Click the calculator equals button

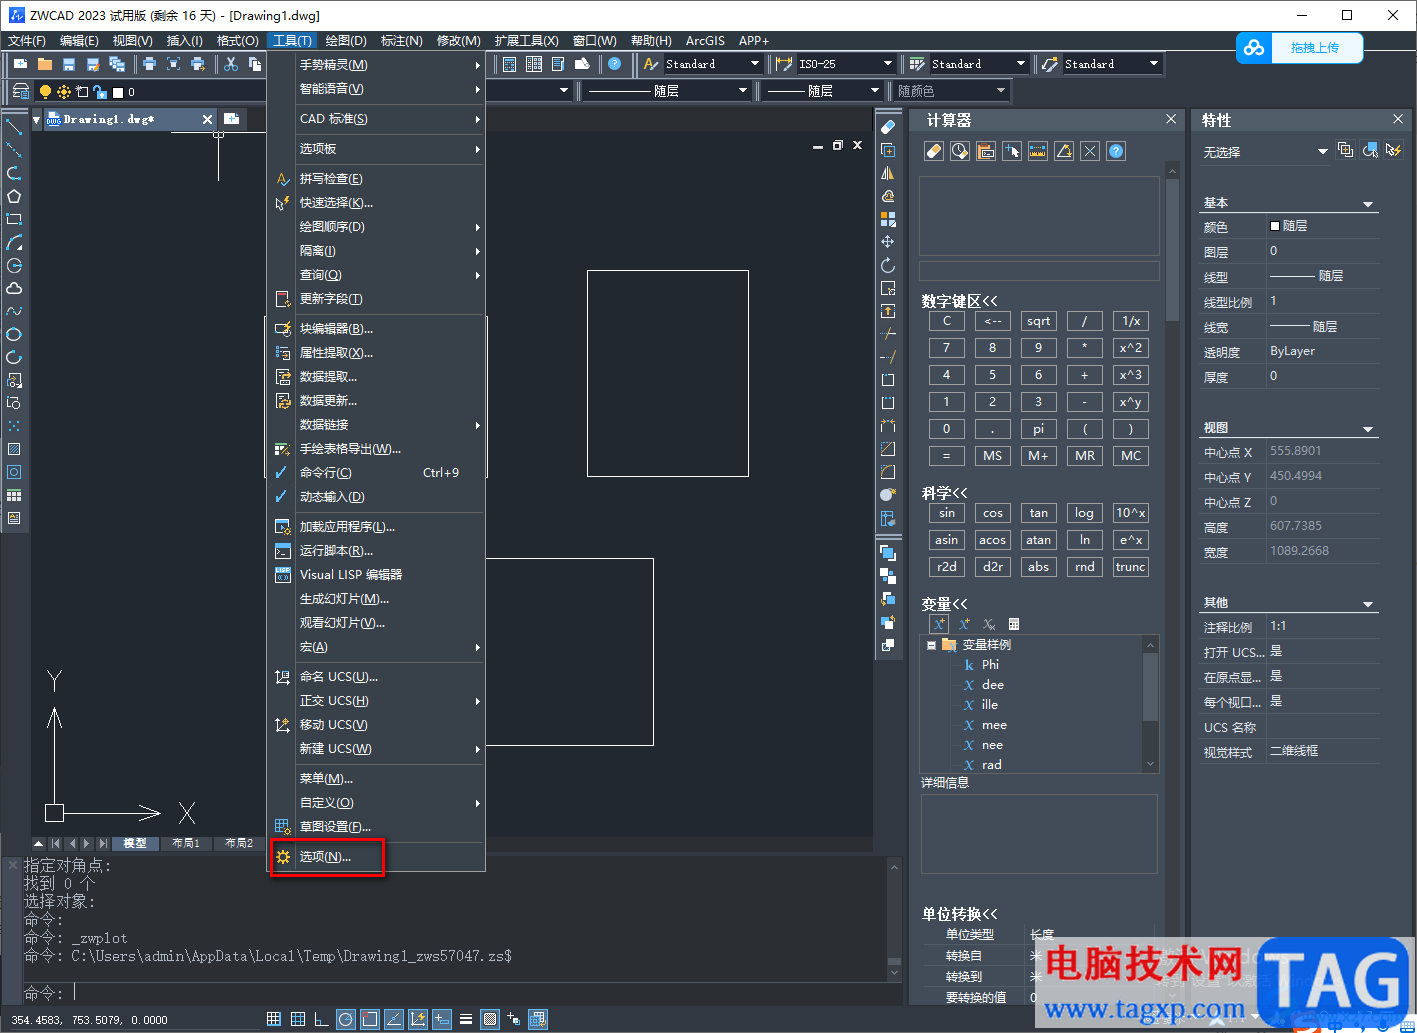click(x=946, y=456)
